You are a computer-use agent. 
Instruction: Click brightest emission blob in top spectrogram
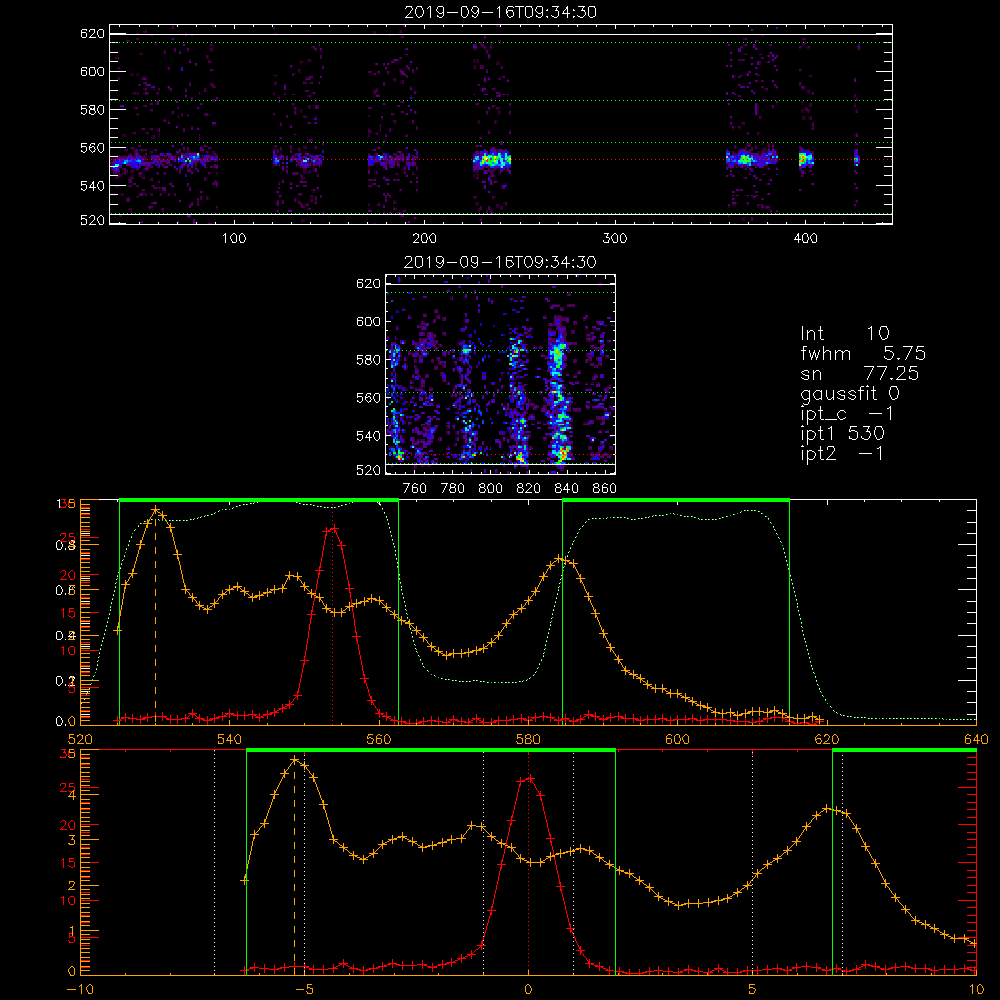coord(492,159)
